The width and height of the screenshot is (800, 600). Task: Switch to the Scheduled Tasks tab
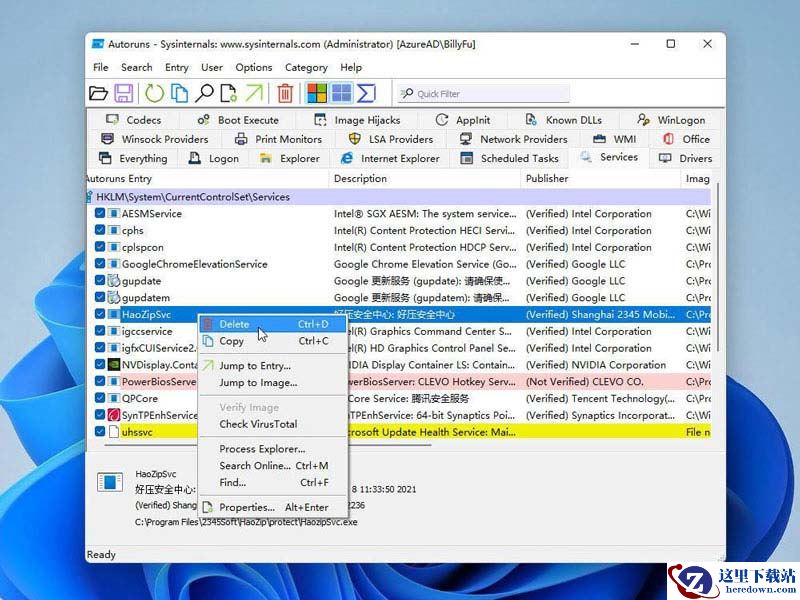(509, 158)
